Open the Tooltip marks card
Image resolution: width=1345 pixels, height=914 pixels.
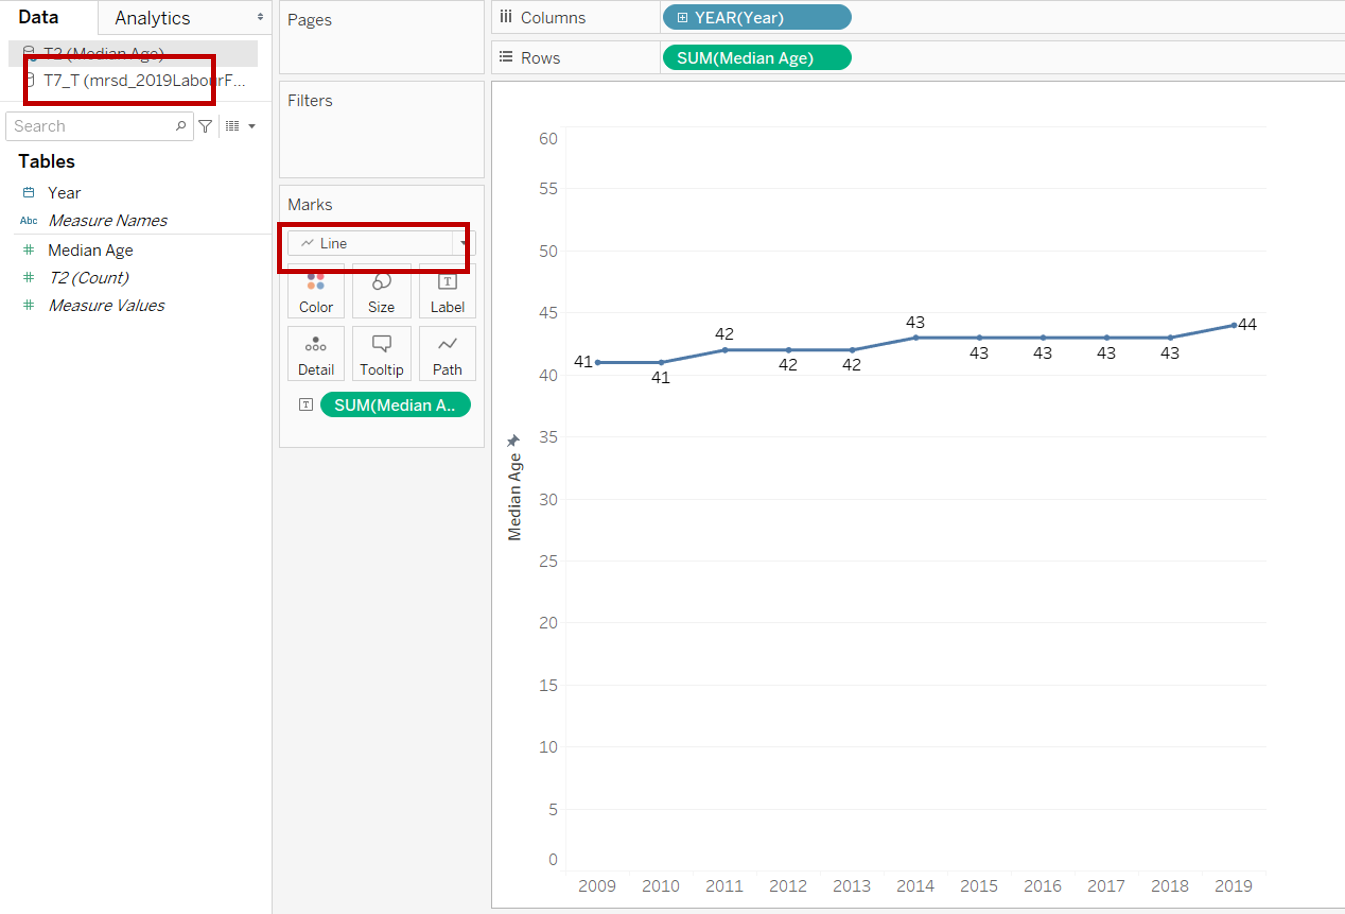click(x=381, y=355)
